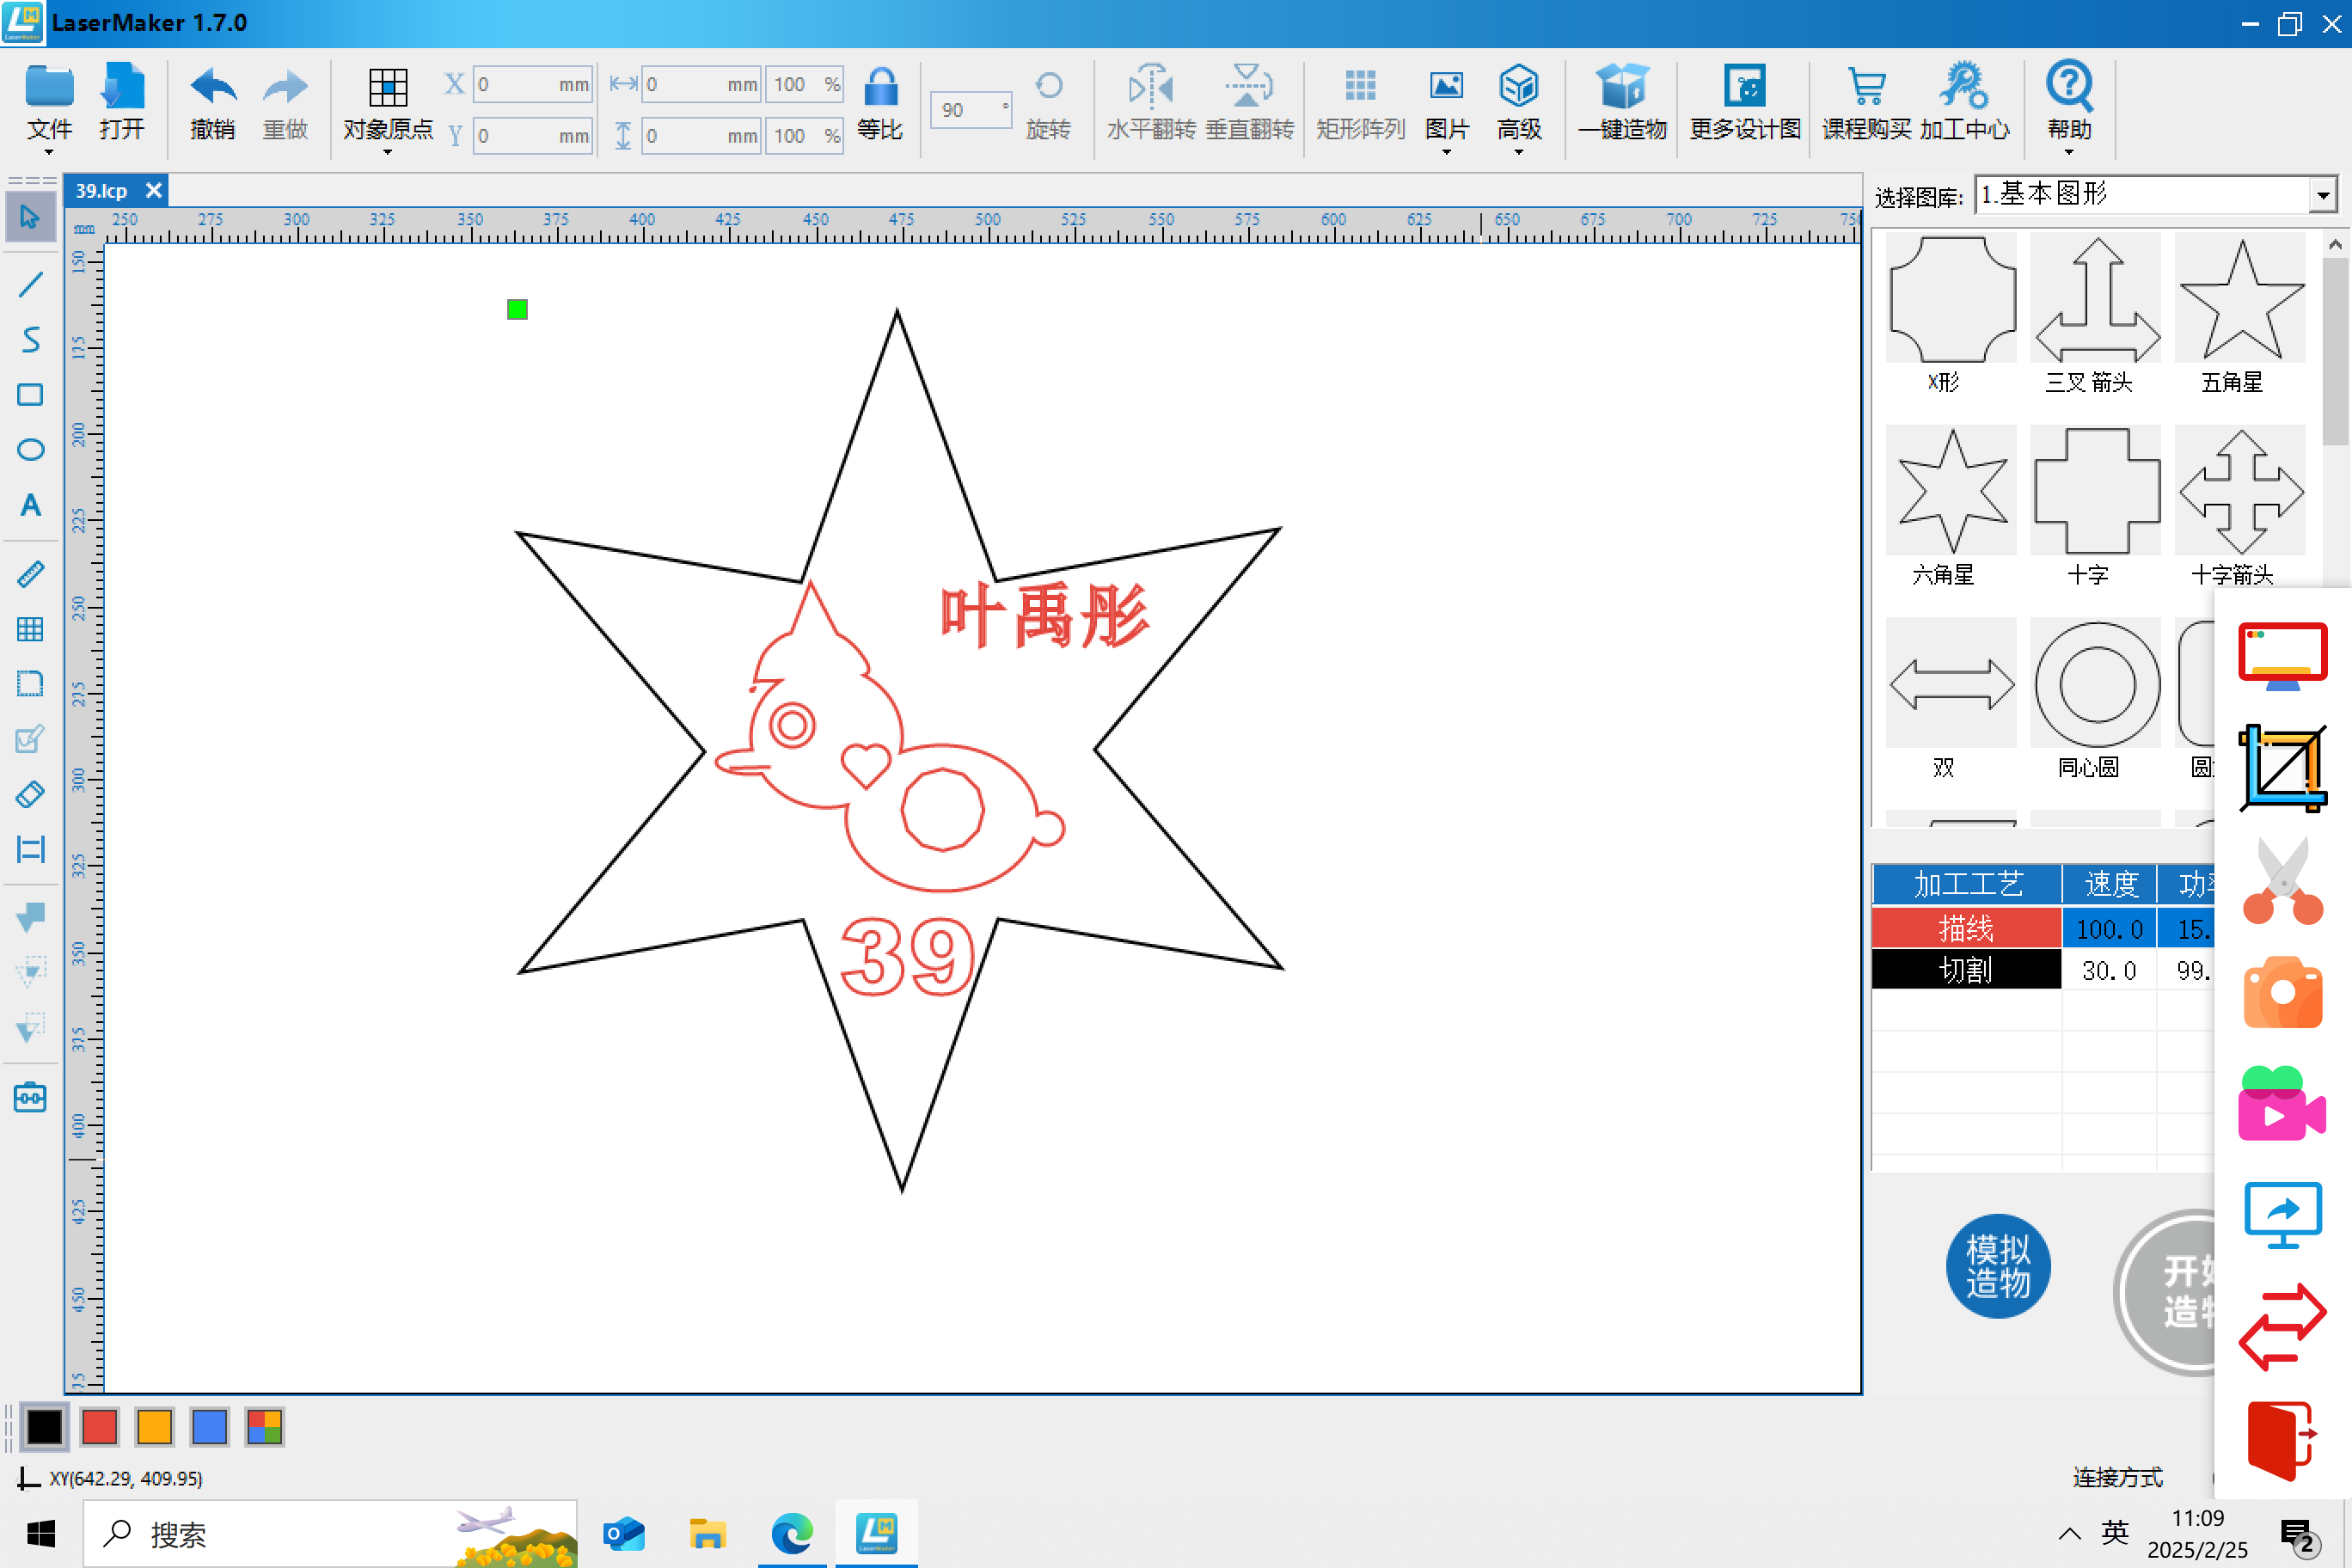Select the ellipse tool

[x=30, y=450]
